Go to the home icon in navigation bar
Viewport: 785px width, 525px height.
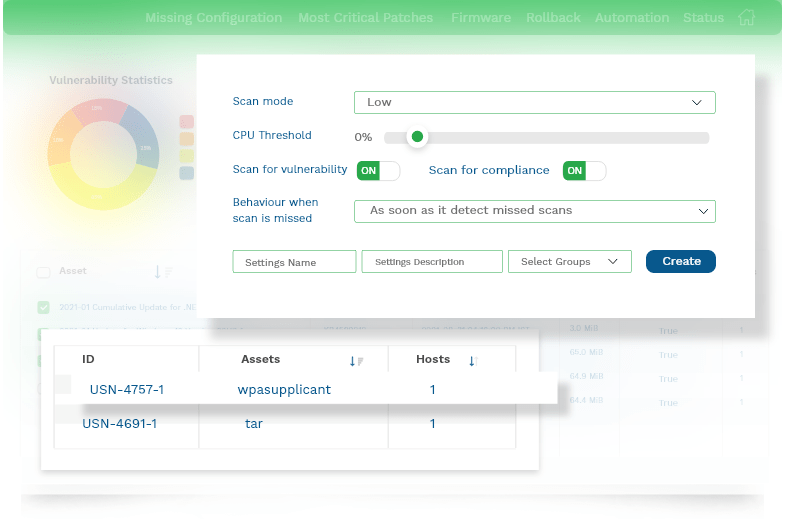(746, 18)
